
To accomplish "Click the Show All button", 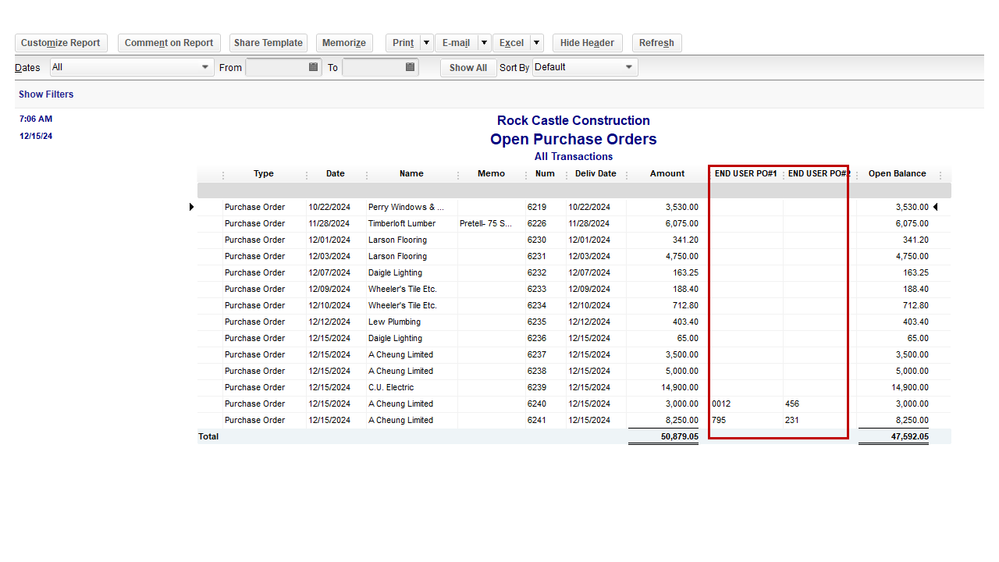I will (468, 68).
